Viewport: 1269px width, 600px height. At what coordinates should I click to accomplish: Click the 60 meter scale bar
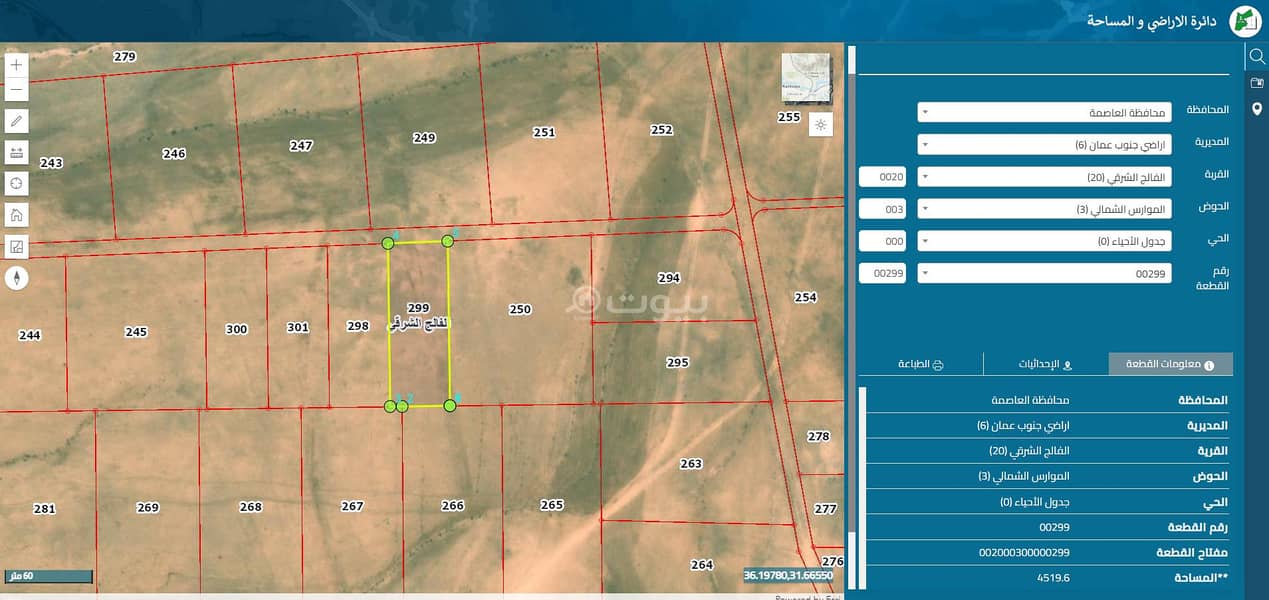click(x=48, y=577)
